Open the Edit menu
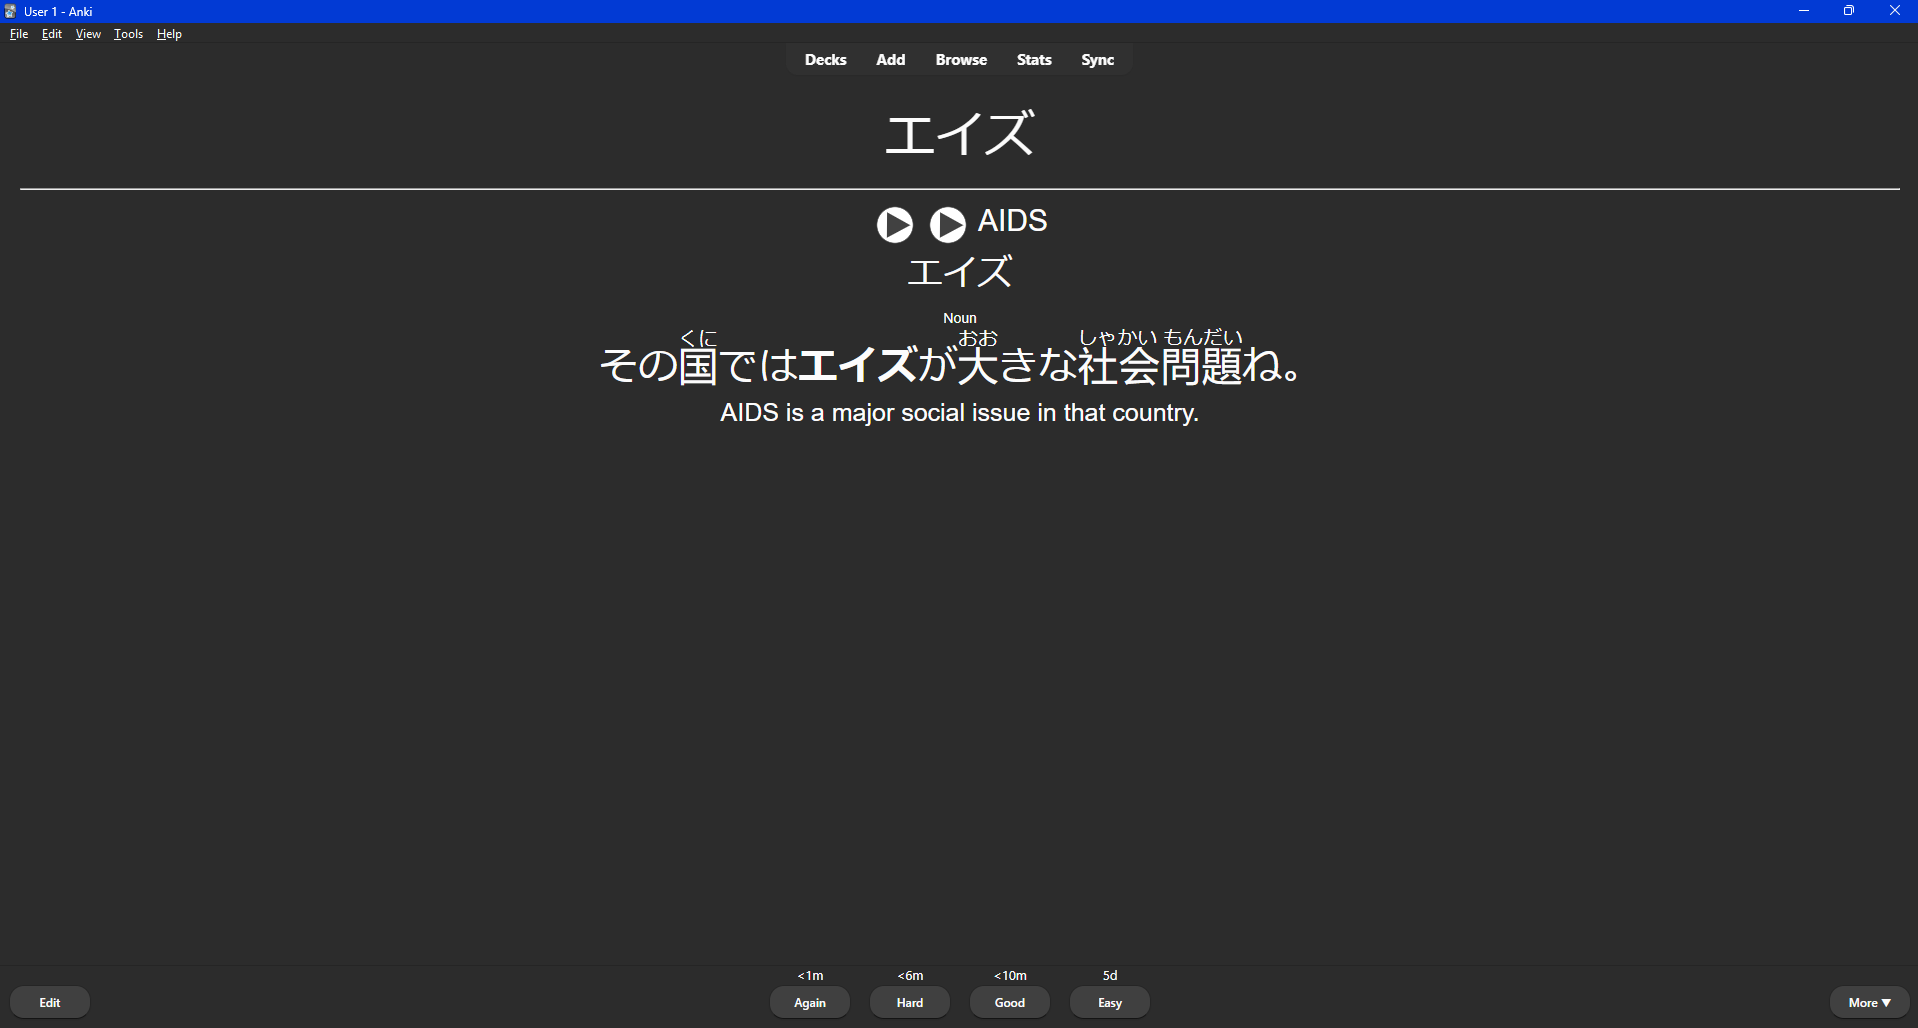Viewport: 1918px width, 1028px height. click(52, 34)
